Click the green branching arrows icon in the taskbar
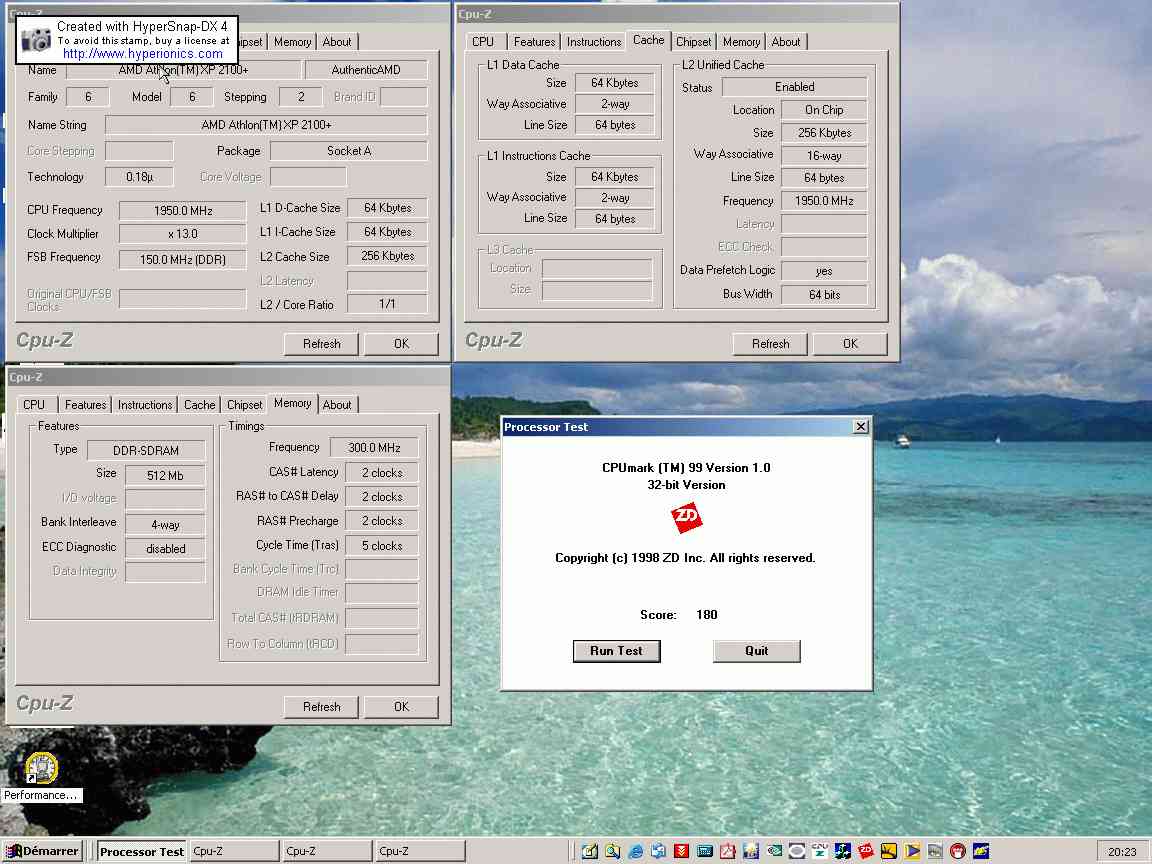The height and width of the screenshot is (864, 1152). (842, 851)
